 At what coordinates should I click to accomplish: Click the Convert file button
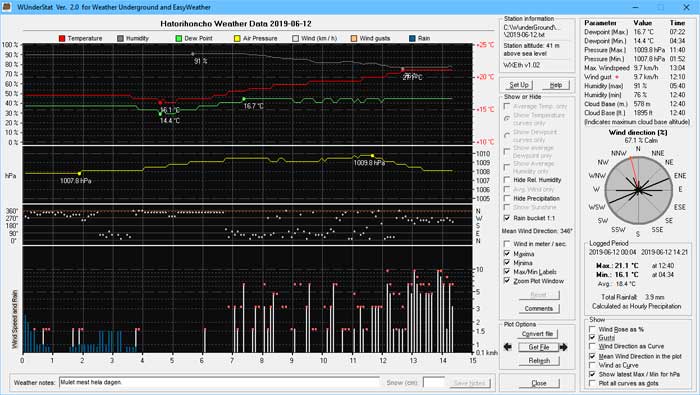pos(538,334)
